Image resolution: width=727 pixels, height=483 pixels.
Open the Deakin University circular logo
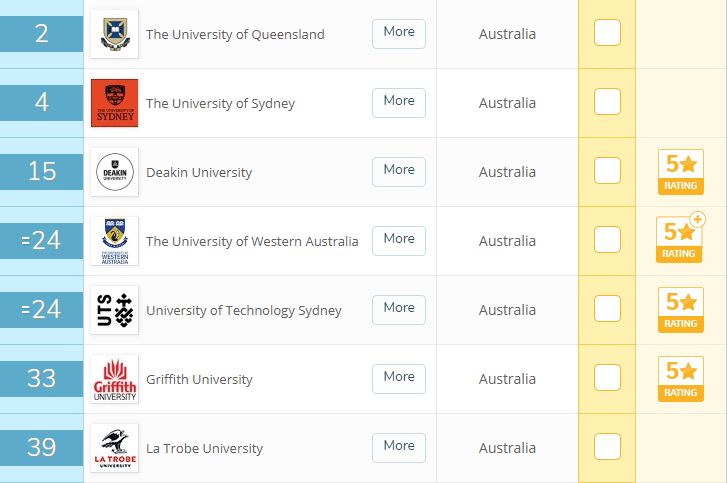pyautogui.click(x=115, y=172)
